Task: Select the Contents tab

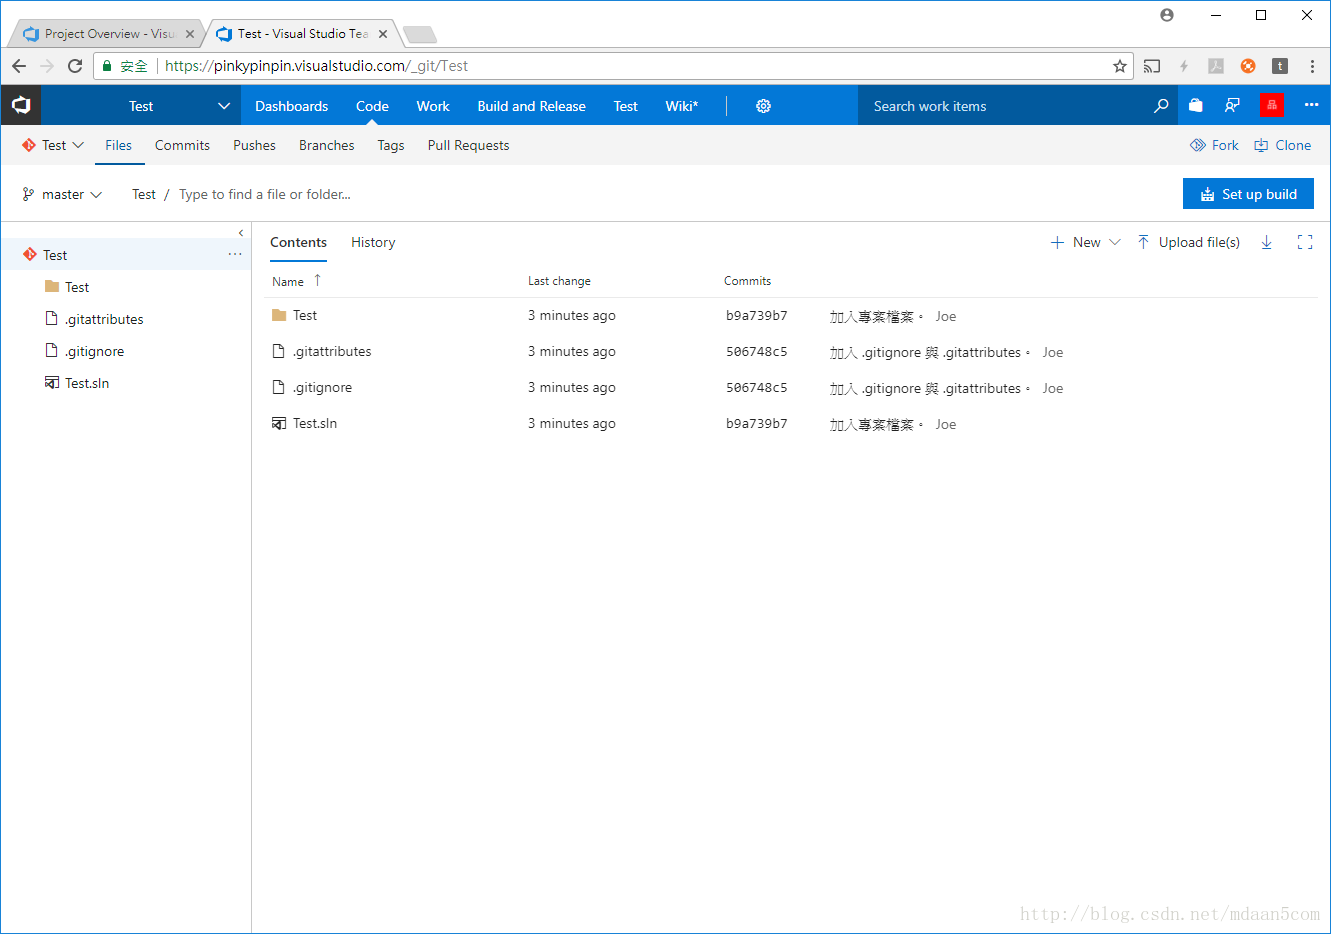Action: tap(298, 242)
